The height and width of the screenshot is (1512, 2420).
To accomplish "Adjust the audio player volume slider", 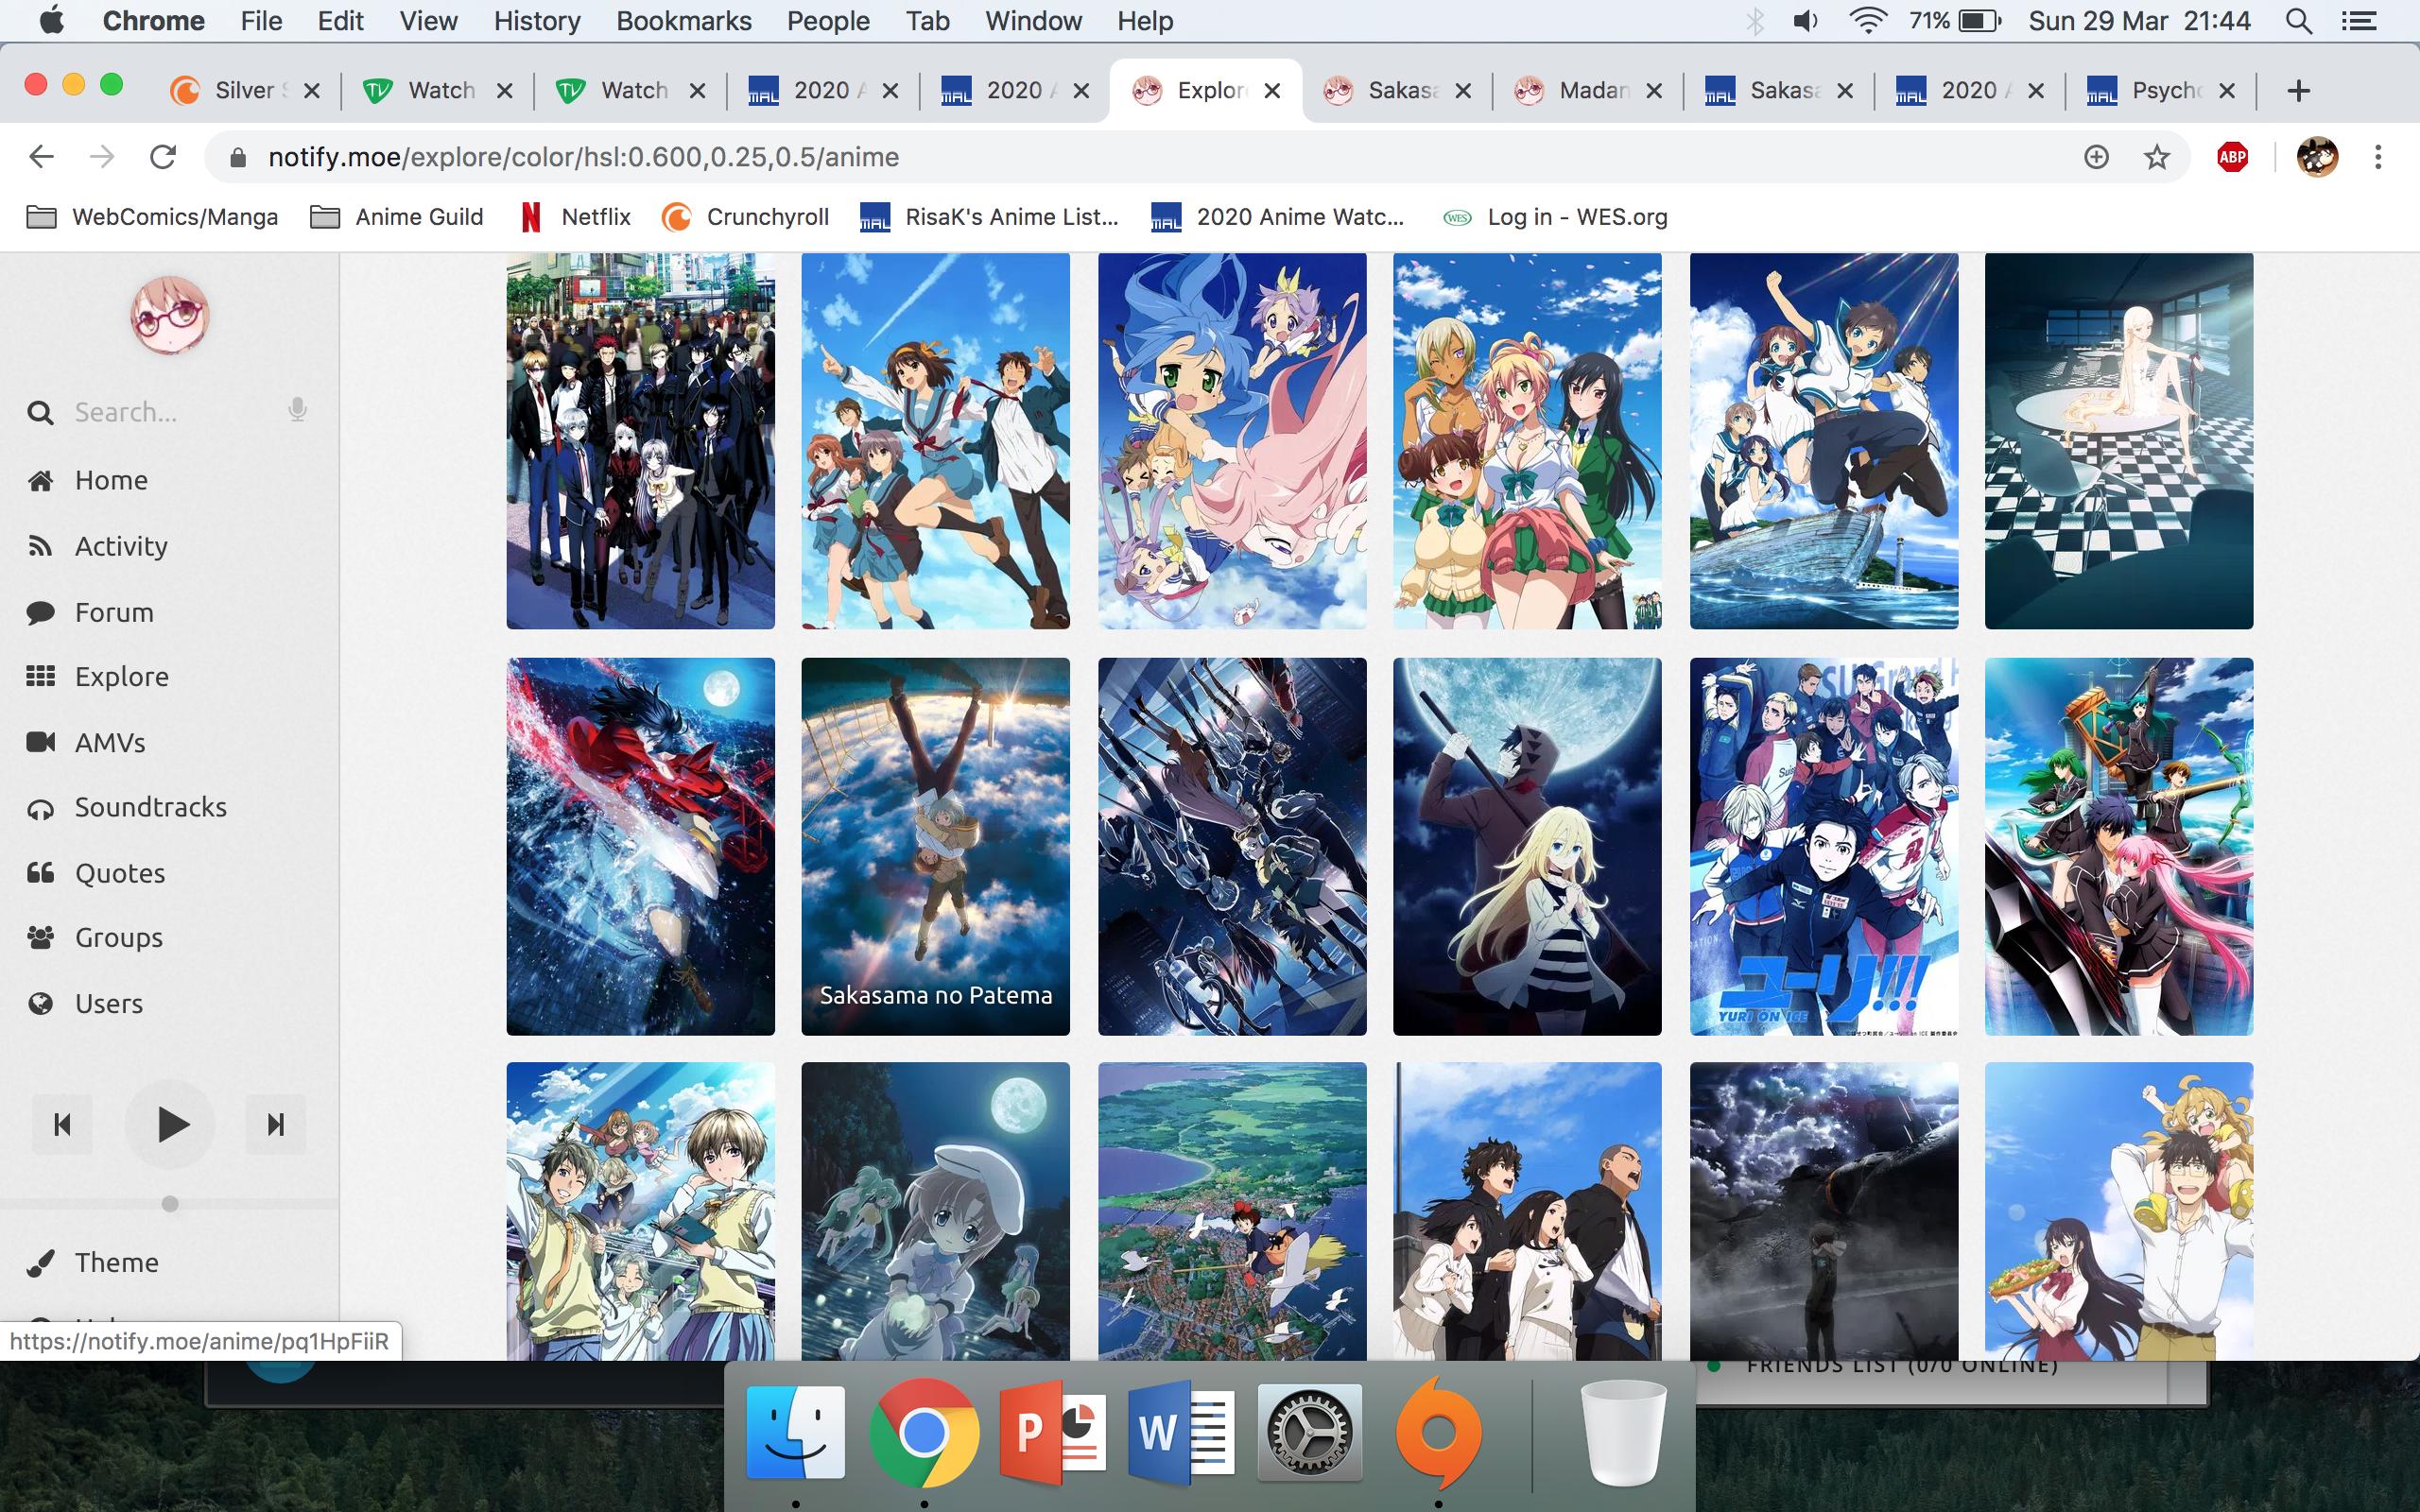I will [170, 1204].
